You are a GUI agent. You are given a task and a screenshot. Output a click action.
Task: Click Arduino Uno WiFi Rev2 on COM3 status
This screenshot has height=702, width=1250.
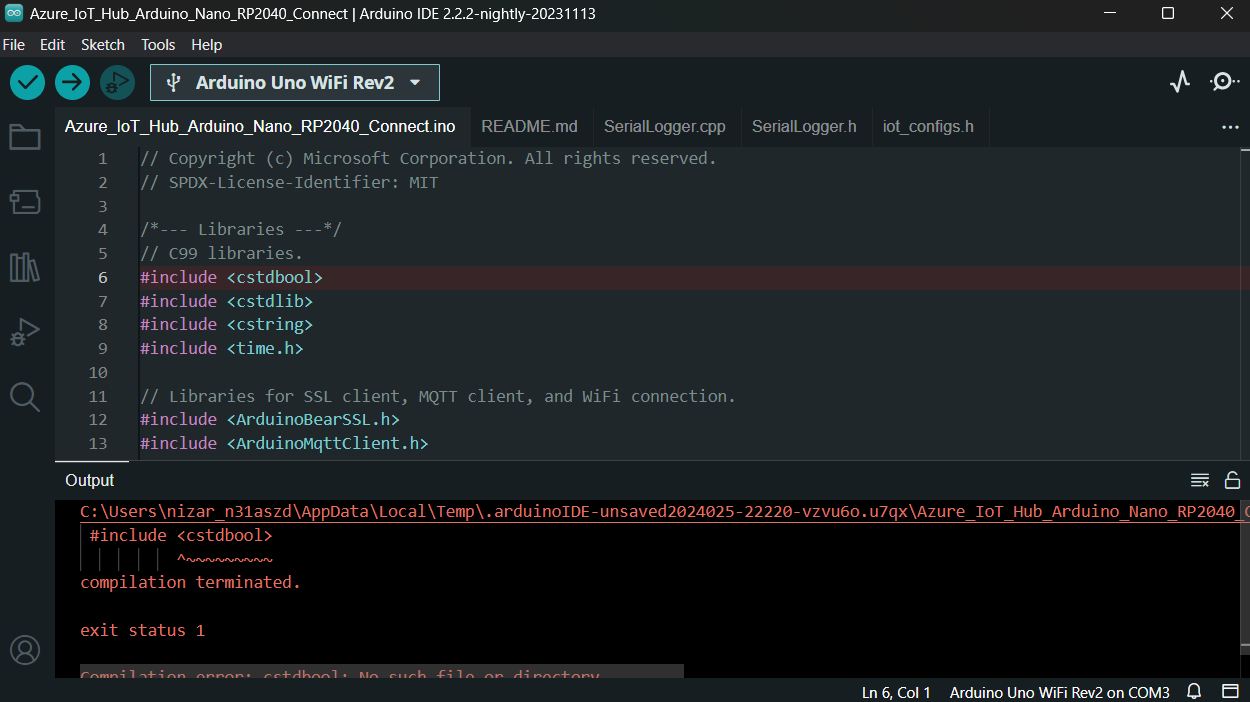(x=1060, y=692)
